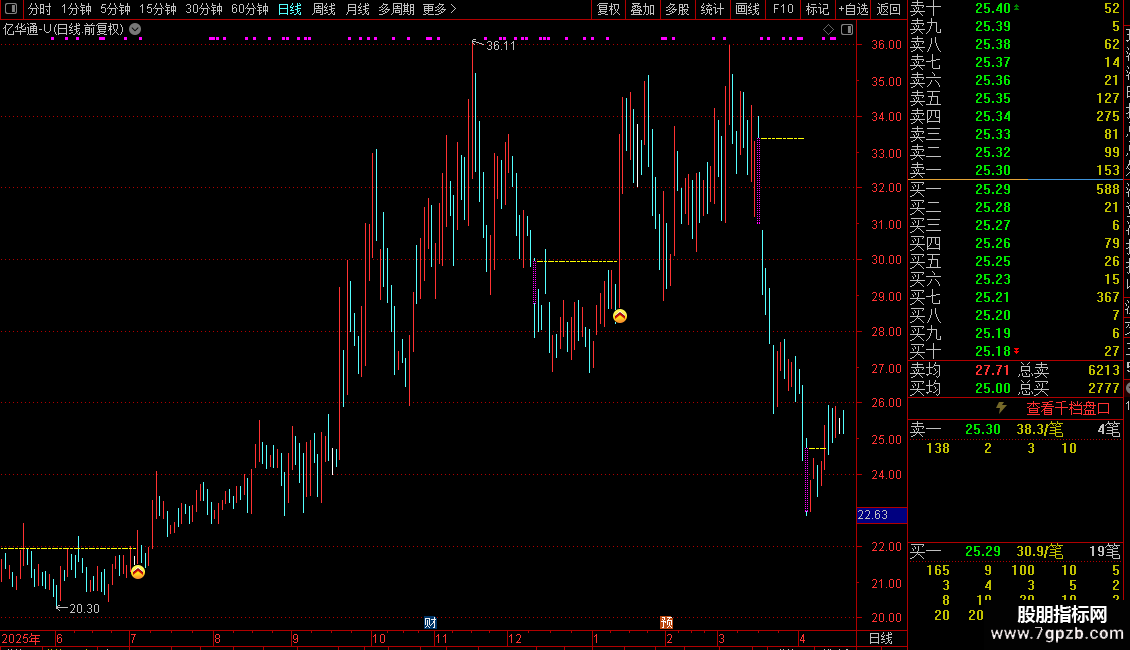1130x650 pixels.
Task: Open the 财 financial report marker
Action: [430, 623]
